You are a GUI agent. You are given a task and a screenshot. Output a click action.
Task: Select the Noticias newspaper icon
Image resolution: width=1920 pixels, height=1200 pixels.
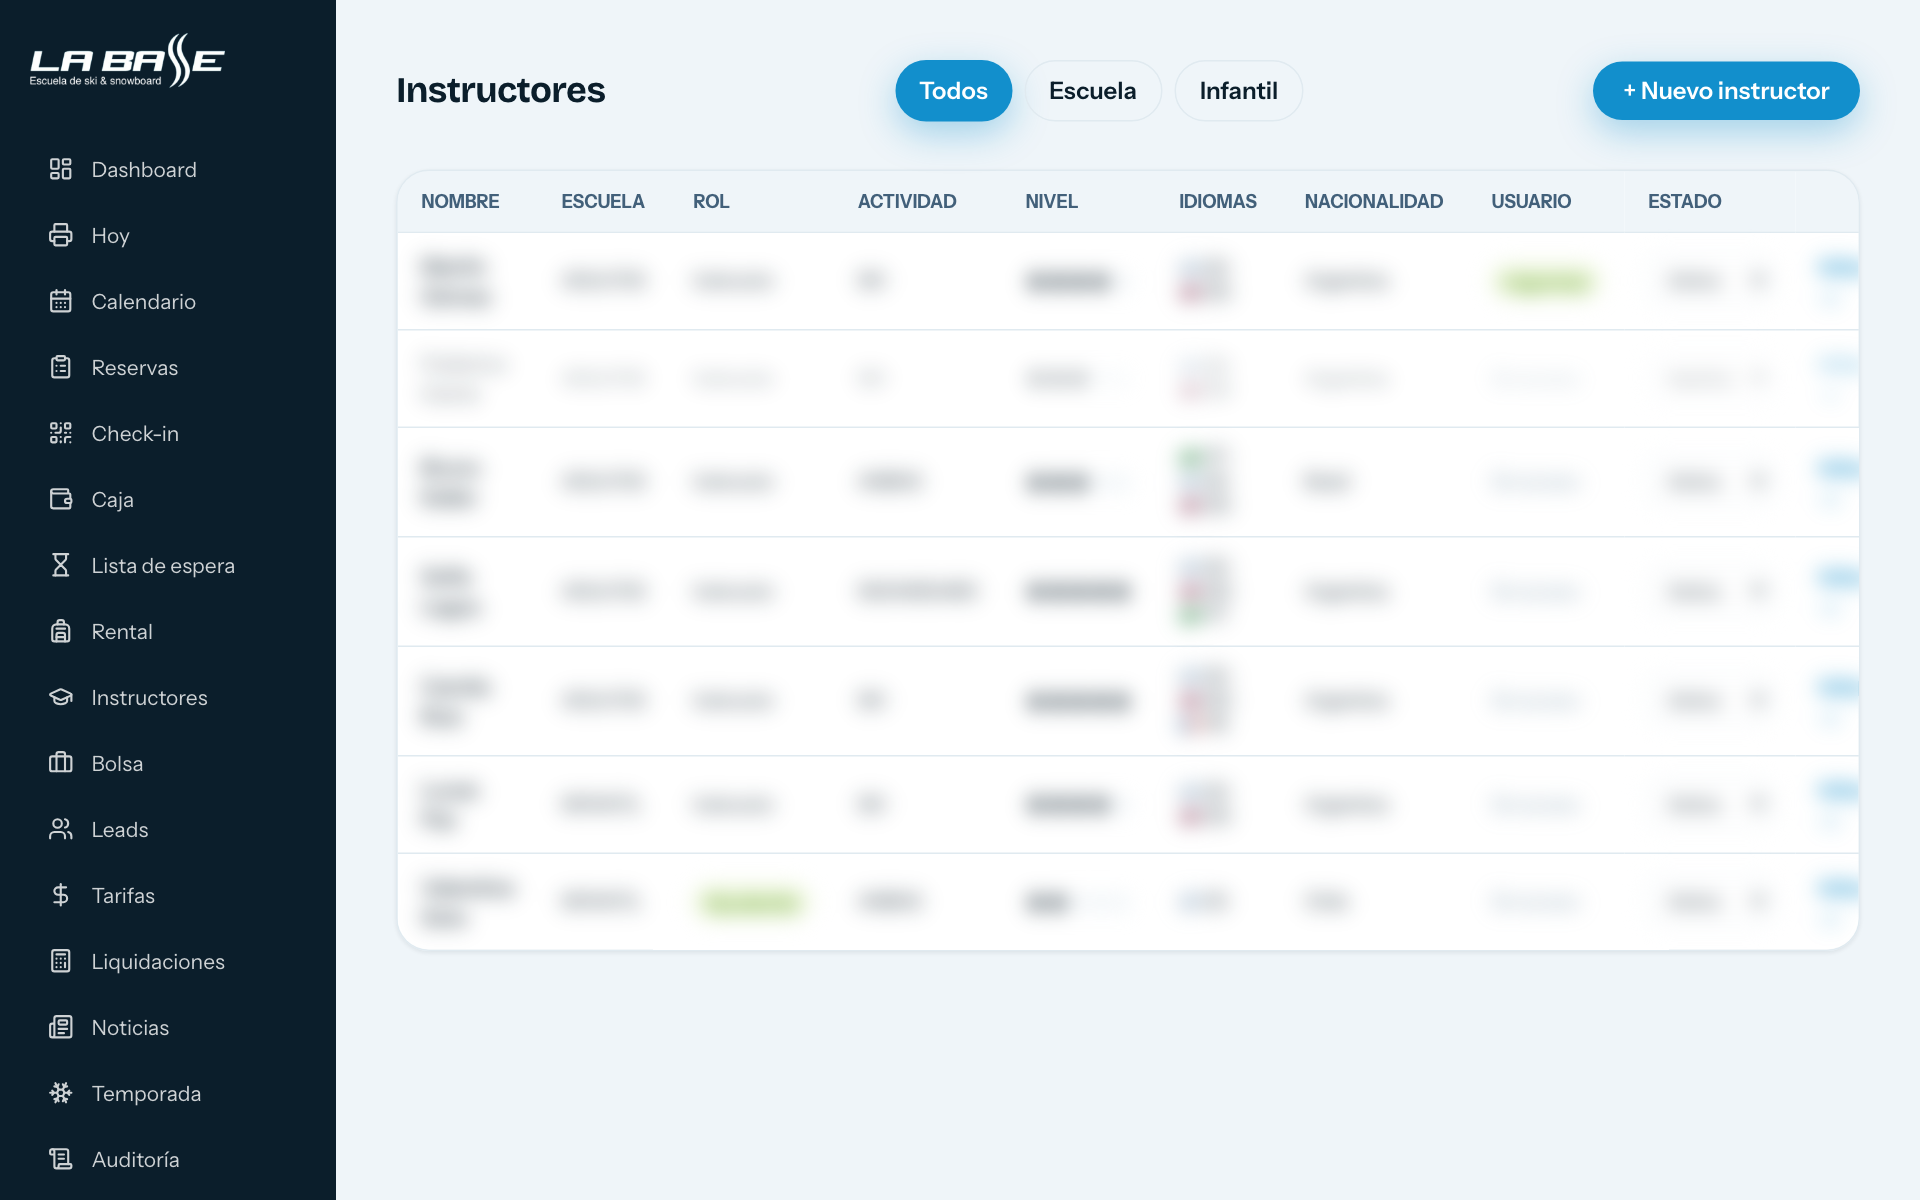61,1027
